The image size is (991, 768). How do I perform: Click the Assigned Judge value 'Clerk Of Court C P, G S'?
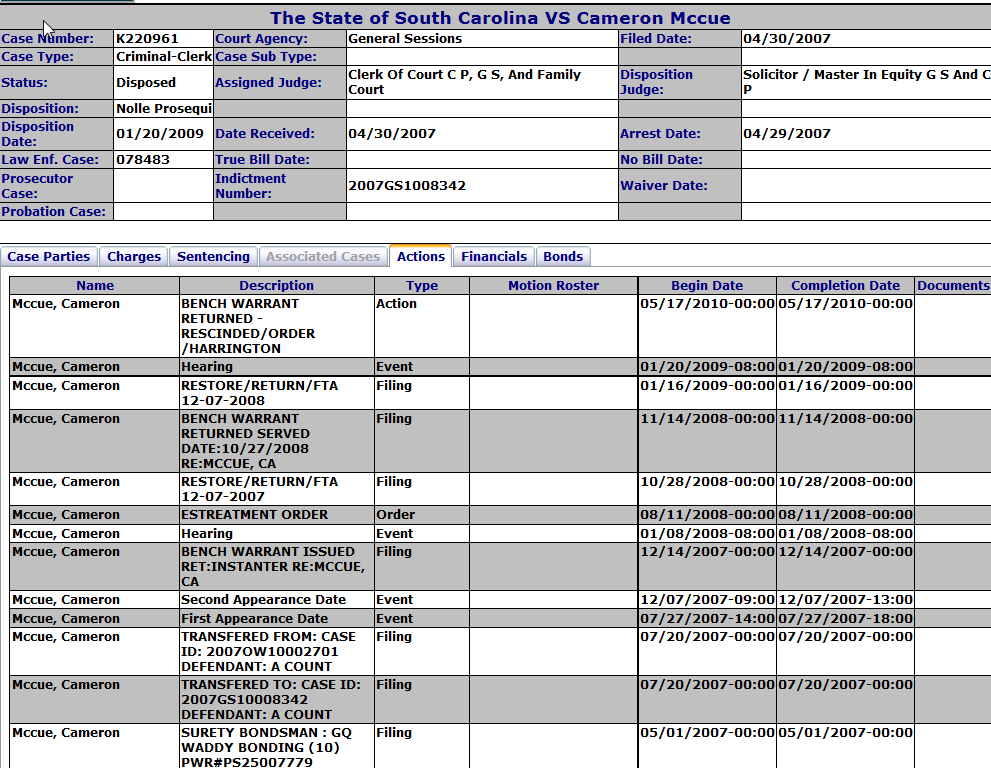[465, 82]
